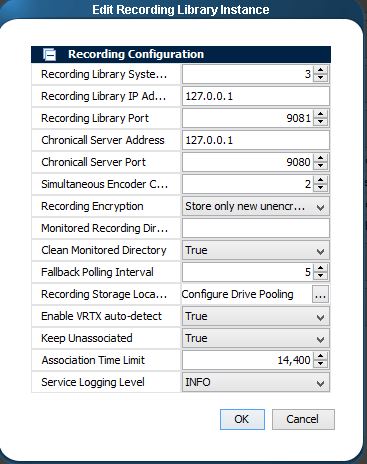Click the Recording Configuration header title
The image size is (367, 464).
(x=136, y=54)
